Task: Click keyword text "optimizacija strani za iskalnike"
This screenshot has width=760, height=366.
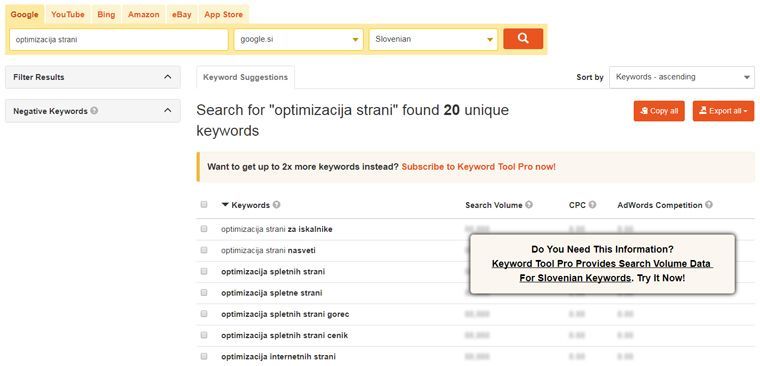Action: pyautogui.click(x=277, y=229)
